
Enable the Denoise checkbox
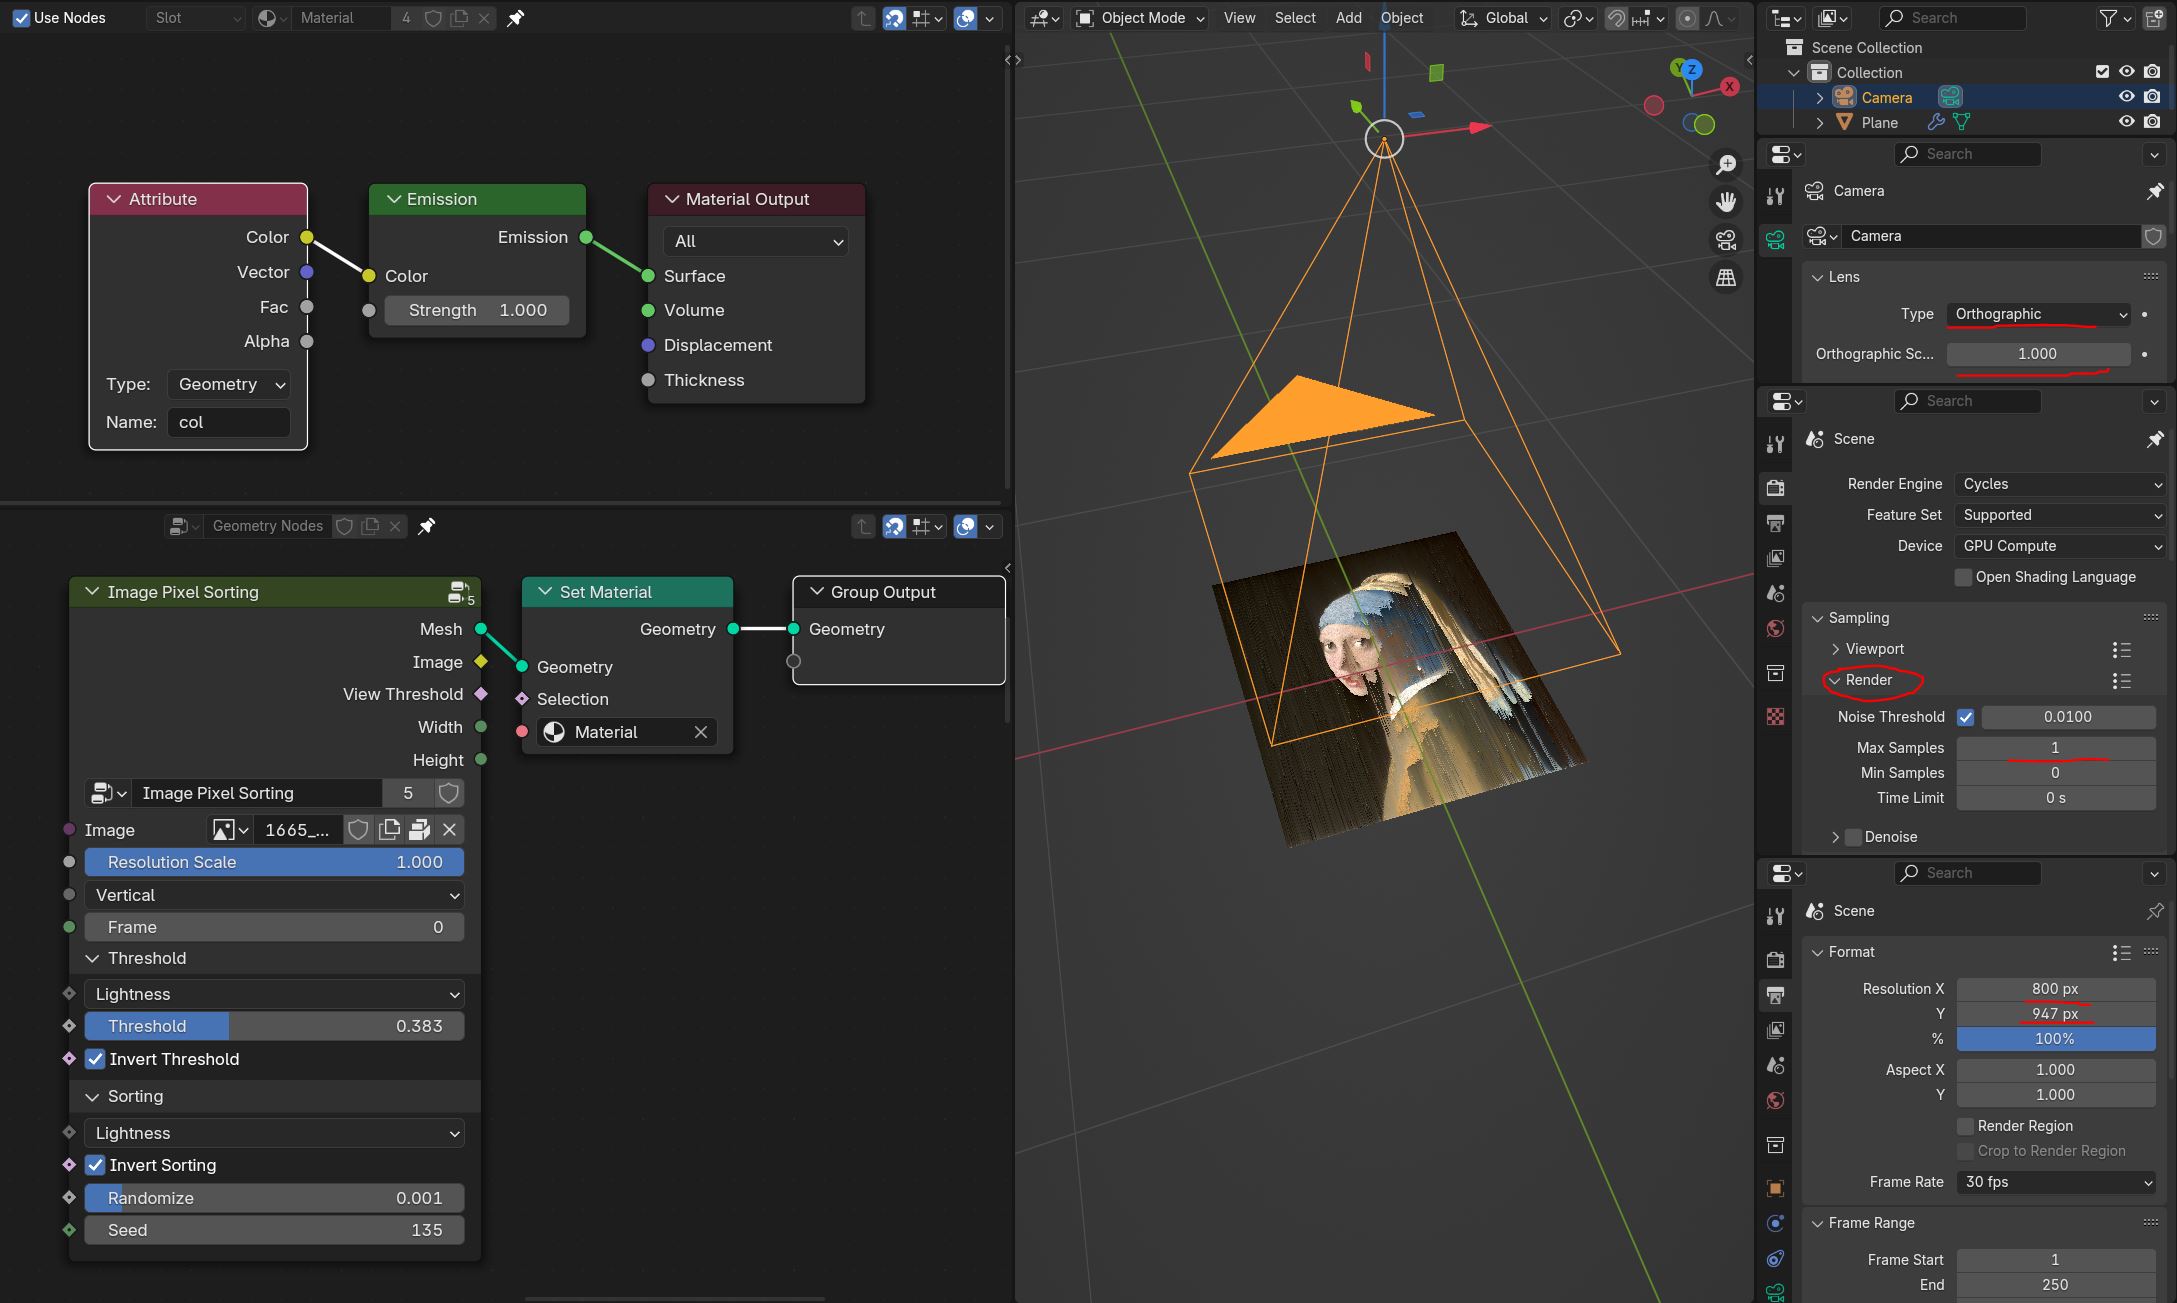pyautogui.click(x=1853, y=837)
